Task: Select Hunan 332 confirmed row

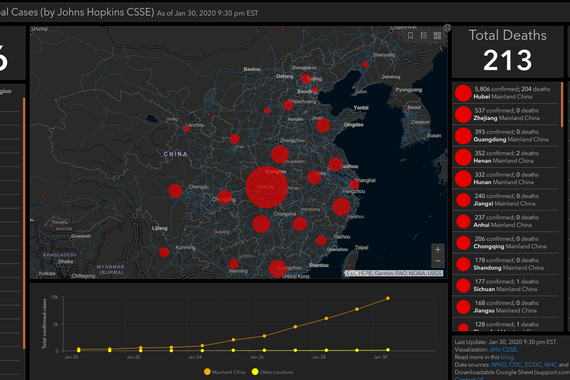Action: (x=505, y=178)
